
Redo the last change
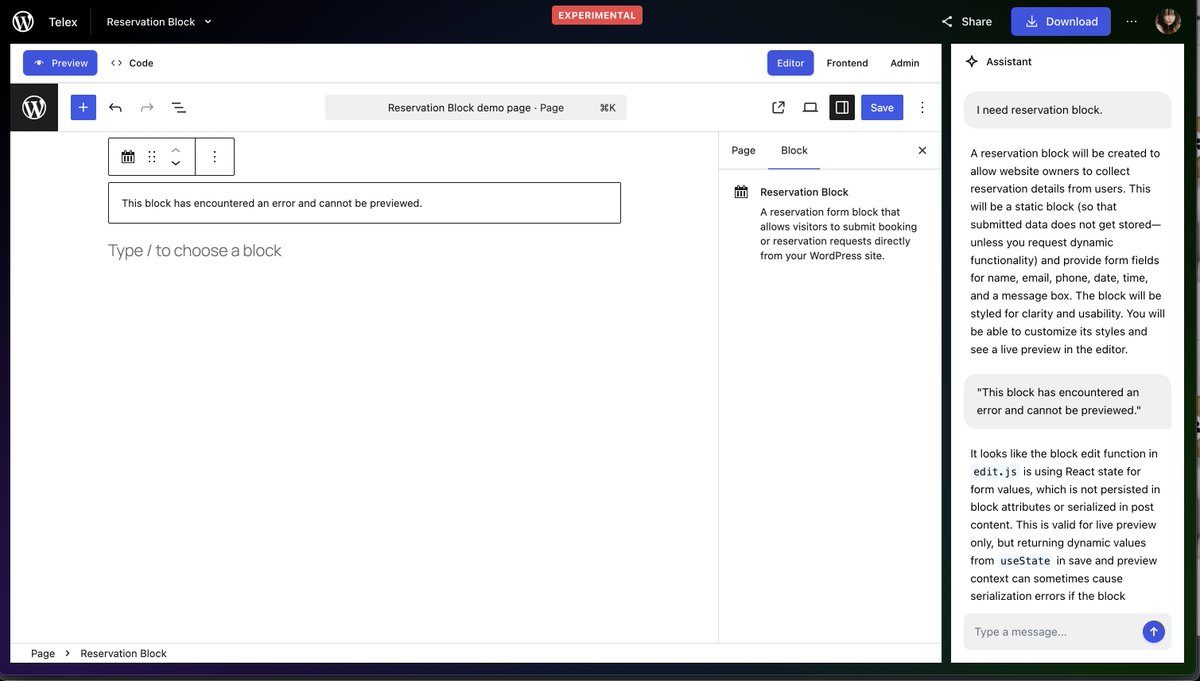(147, 107)
